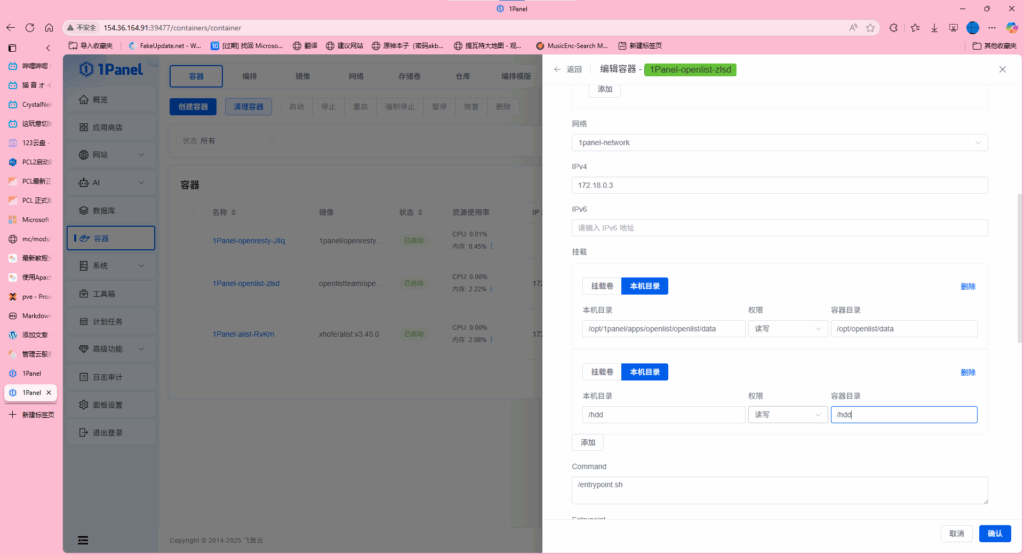This screenshot has width=1024, height=555.
Task: Click 删除 link for the /hdd mount
Action: [x=968, y=372]
